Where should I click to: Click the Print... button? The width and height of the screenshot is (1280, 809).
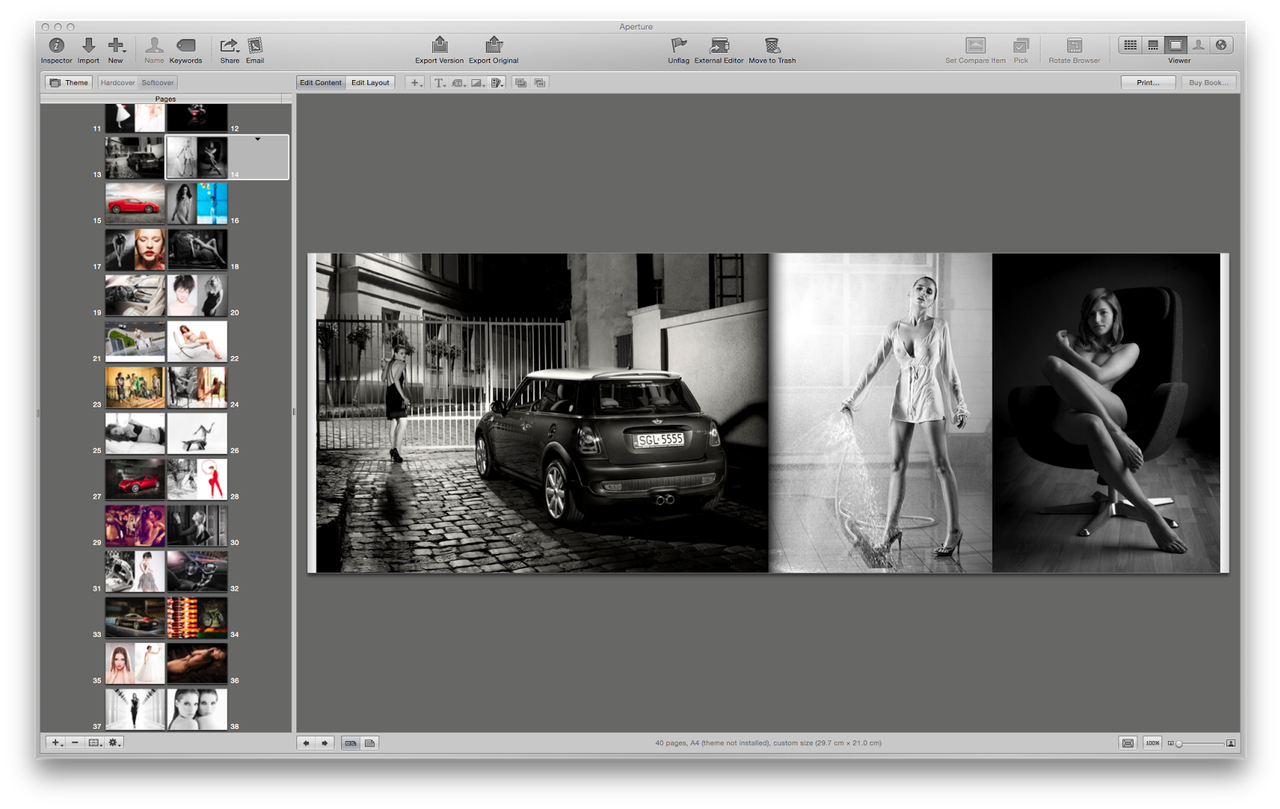pos(1148,82)
